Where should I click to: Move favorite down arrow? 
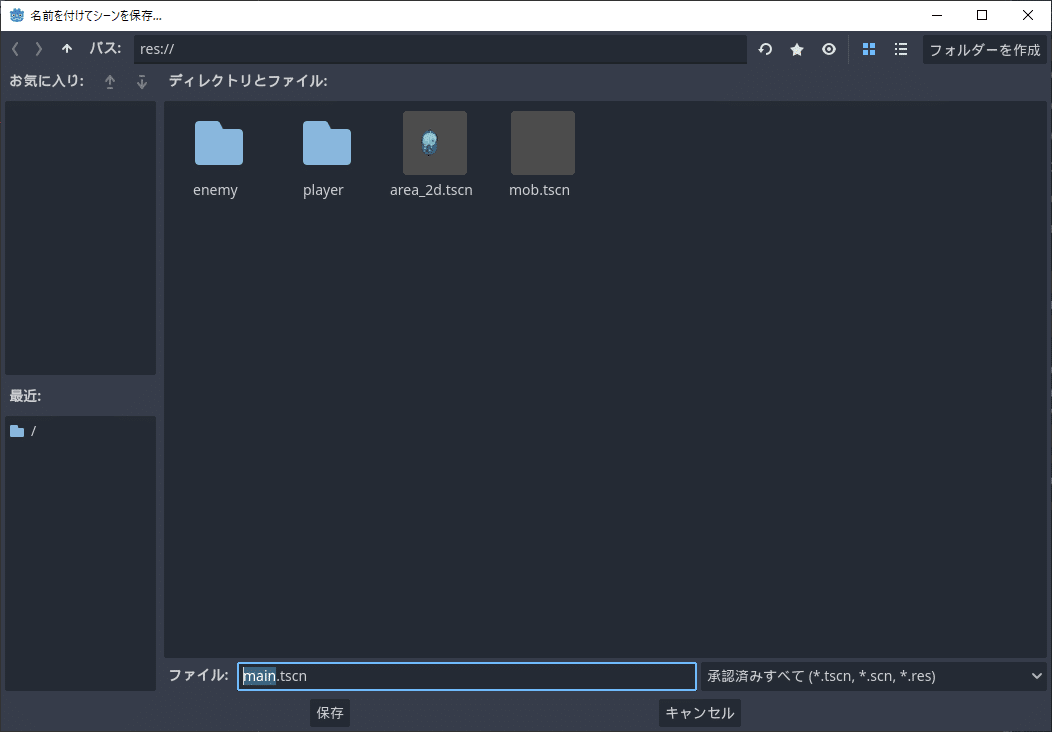point(142,82)
